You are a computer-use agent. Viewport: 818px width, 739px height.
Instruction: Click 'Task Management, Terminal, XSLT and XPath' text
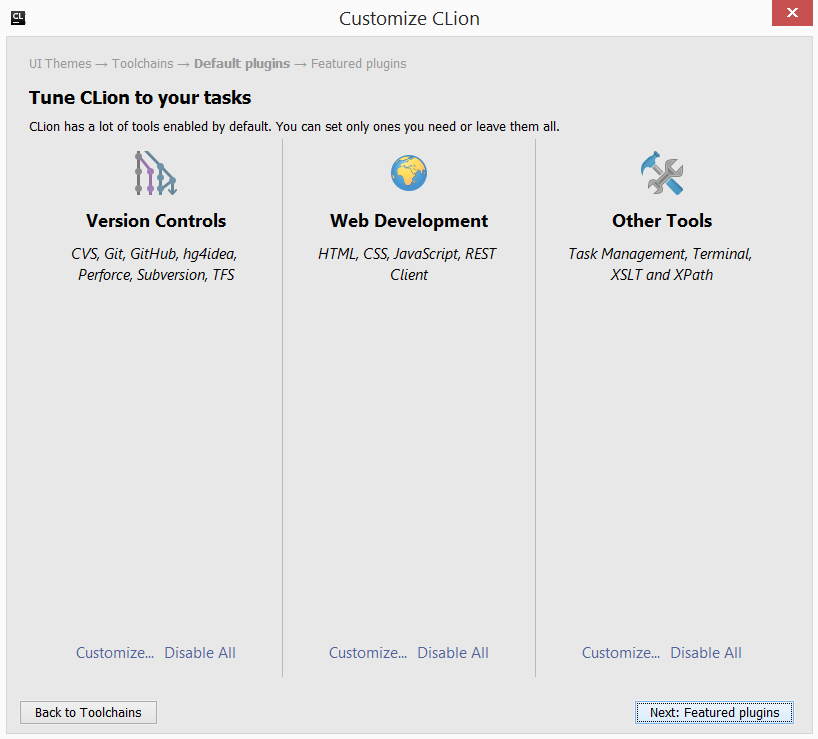(660, 264)
